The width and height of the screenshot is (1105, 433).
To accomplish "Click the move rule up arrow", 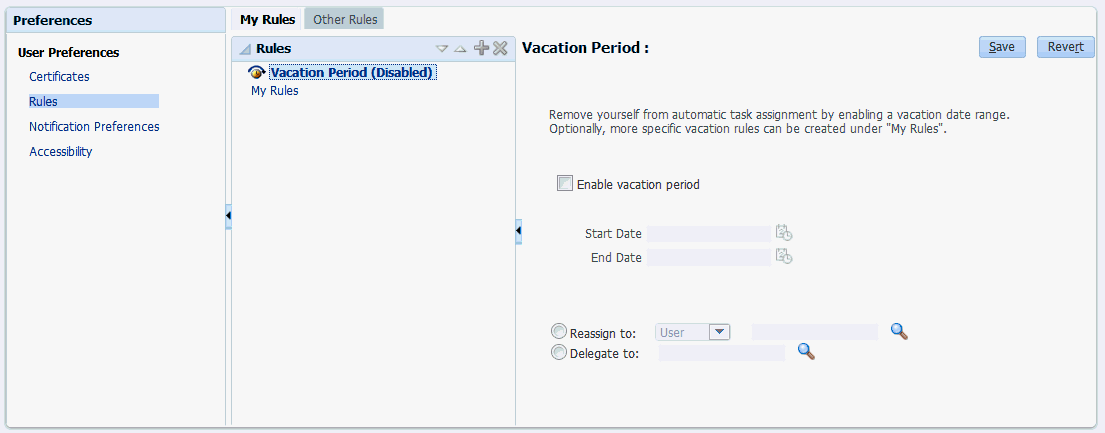I will [460, 48].
